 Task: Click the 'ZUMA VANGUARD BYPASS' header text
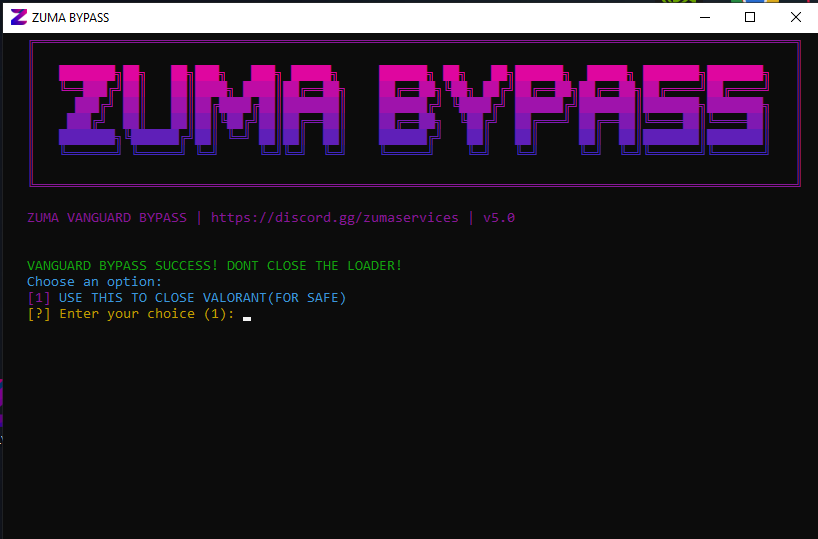tap(107, 218)
